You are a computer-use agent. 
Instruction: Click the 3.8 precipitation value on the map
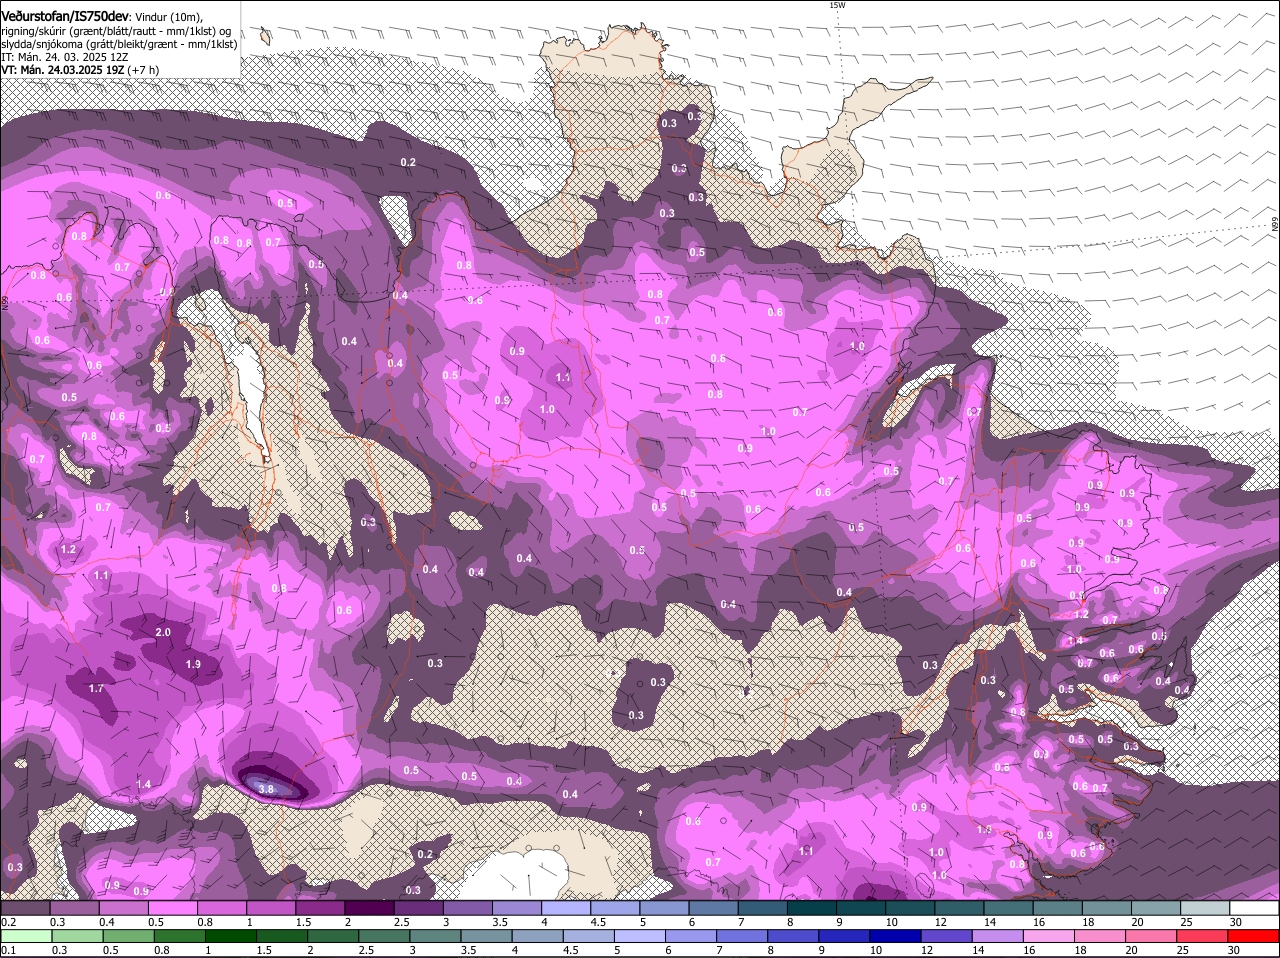[266, 789]
